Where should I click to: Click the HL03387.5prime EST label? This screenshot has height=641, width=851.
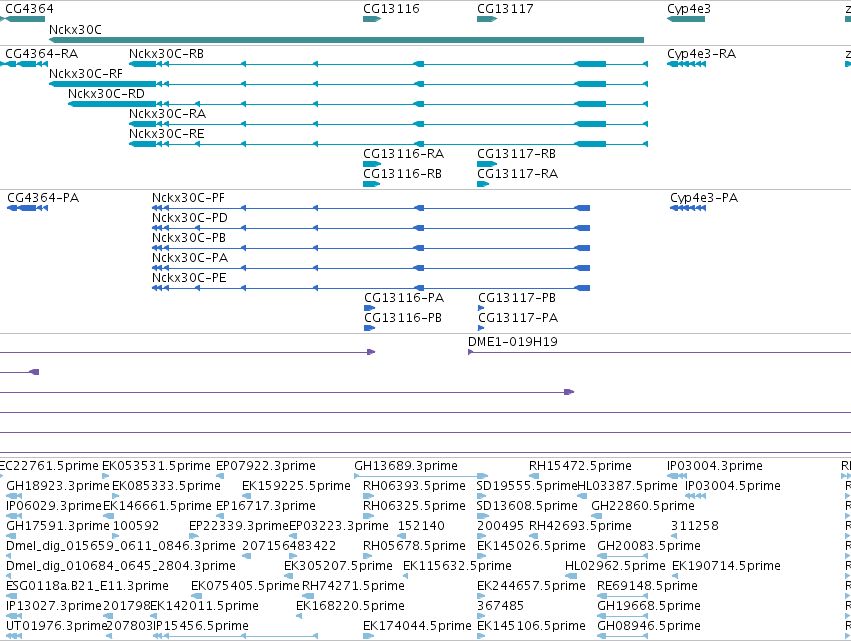(627, 486)
